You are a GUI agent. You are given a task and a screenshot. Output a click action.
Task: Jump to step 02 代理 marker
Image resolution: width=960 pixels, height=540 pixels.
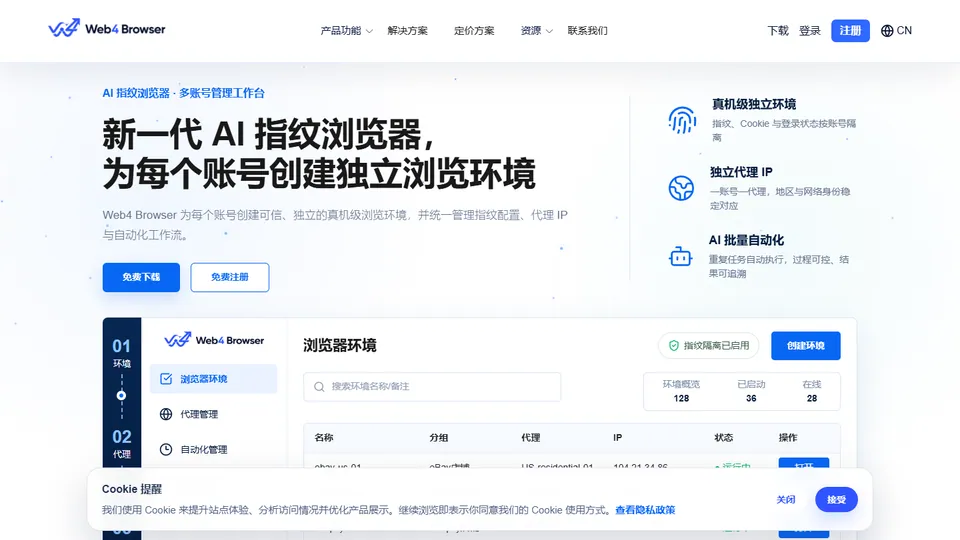pyautogui.click(x=122, y=444)
